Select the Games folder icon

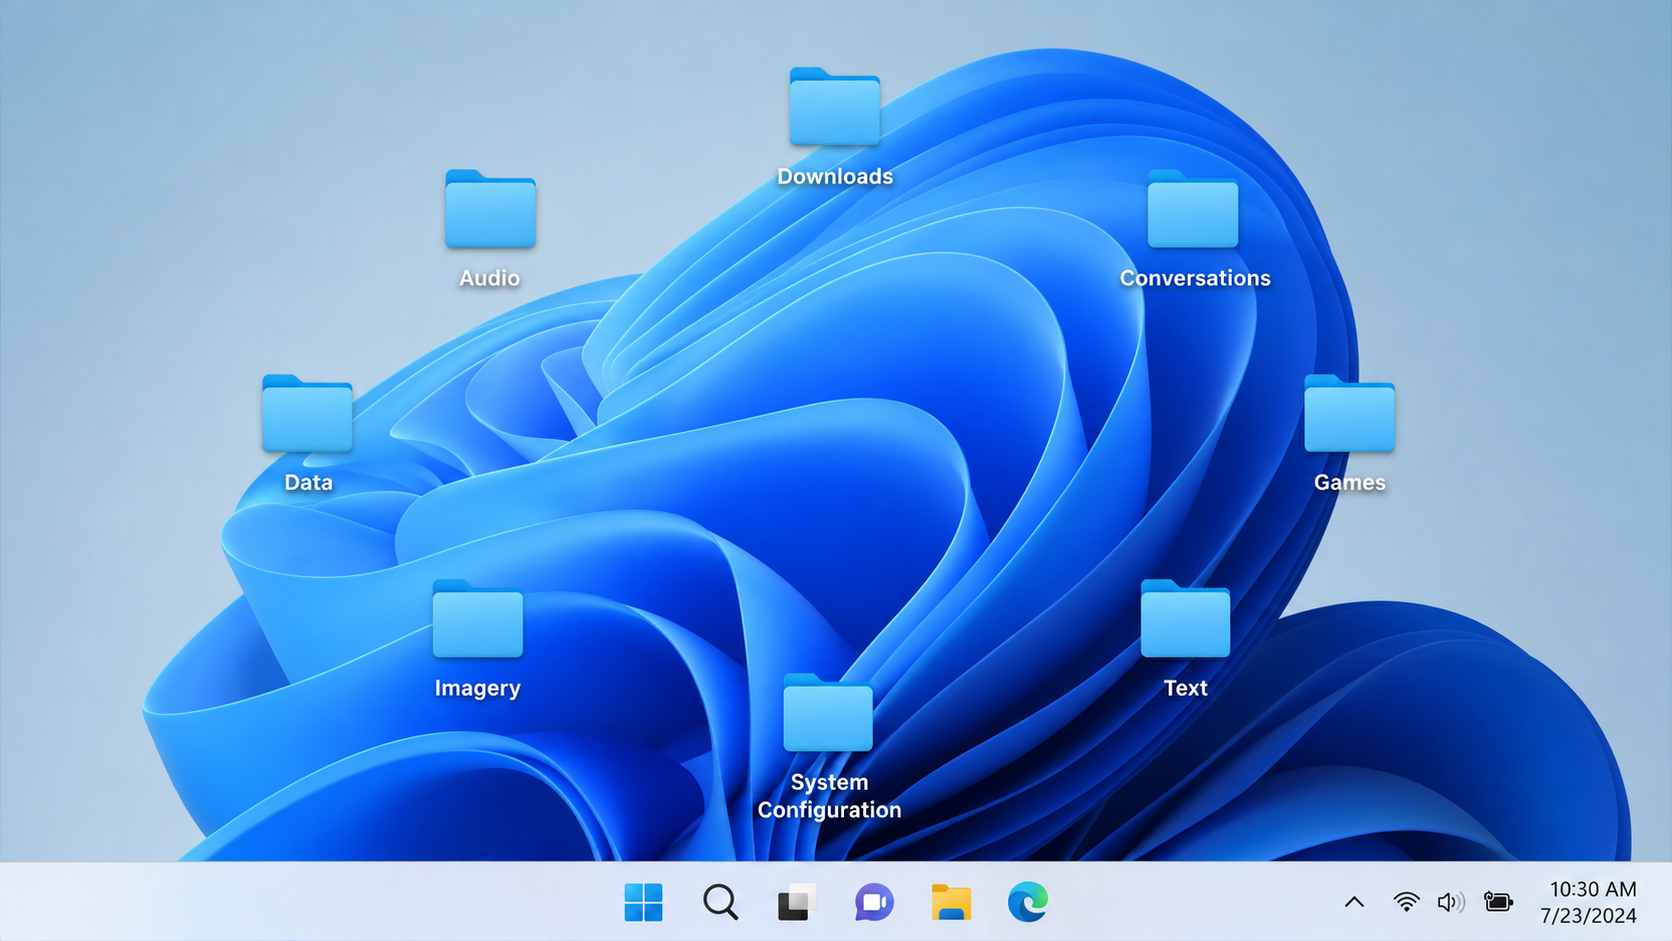1349,413
